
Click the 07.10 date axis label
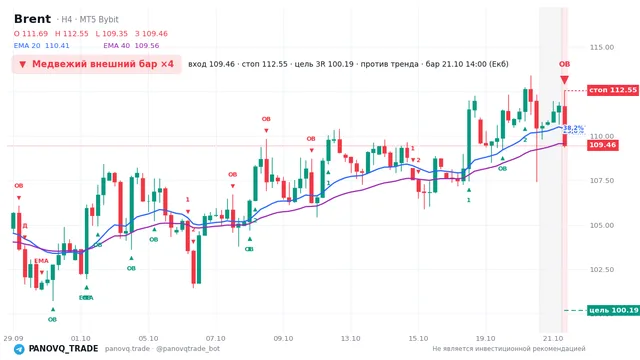pyautogui.click(x=216, y=339)
